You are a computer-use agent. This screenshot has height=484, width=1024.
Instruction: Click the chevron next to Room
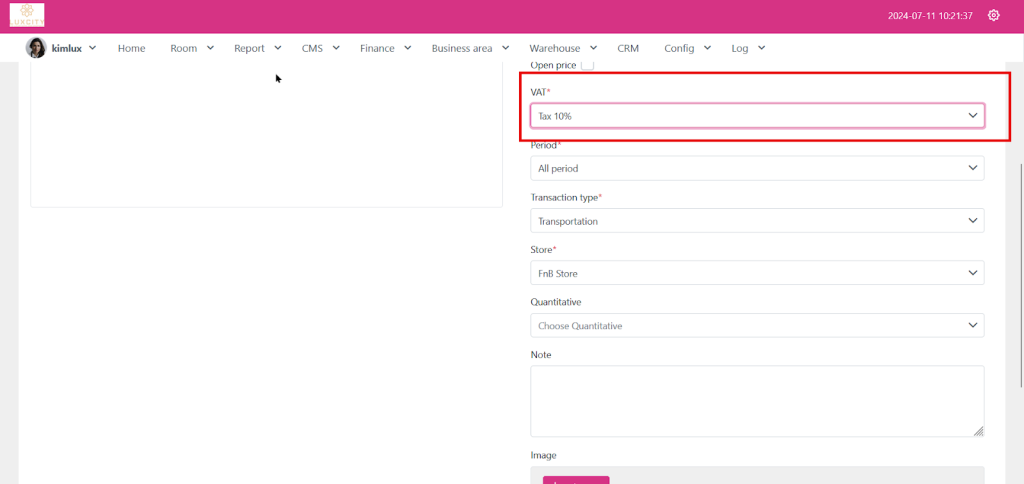210,47
